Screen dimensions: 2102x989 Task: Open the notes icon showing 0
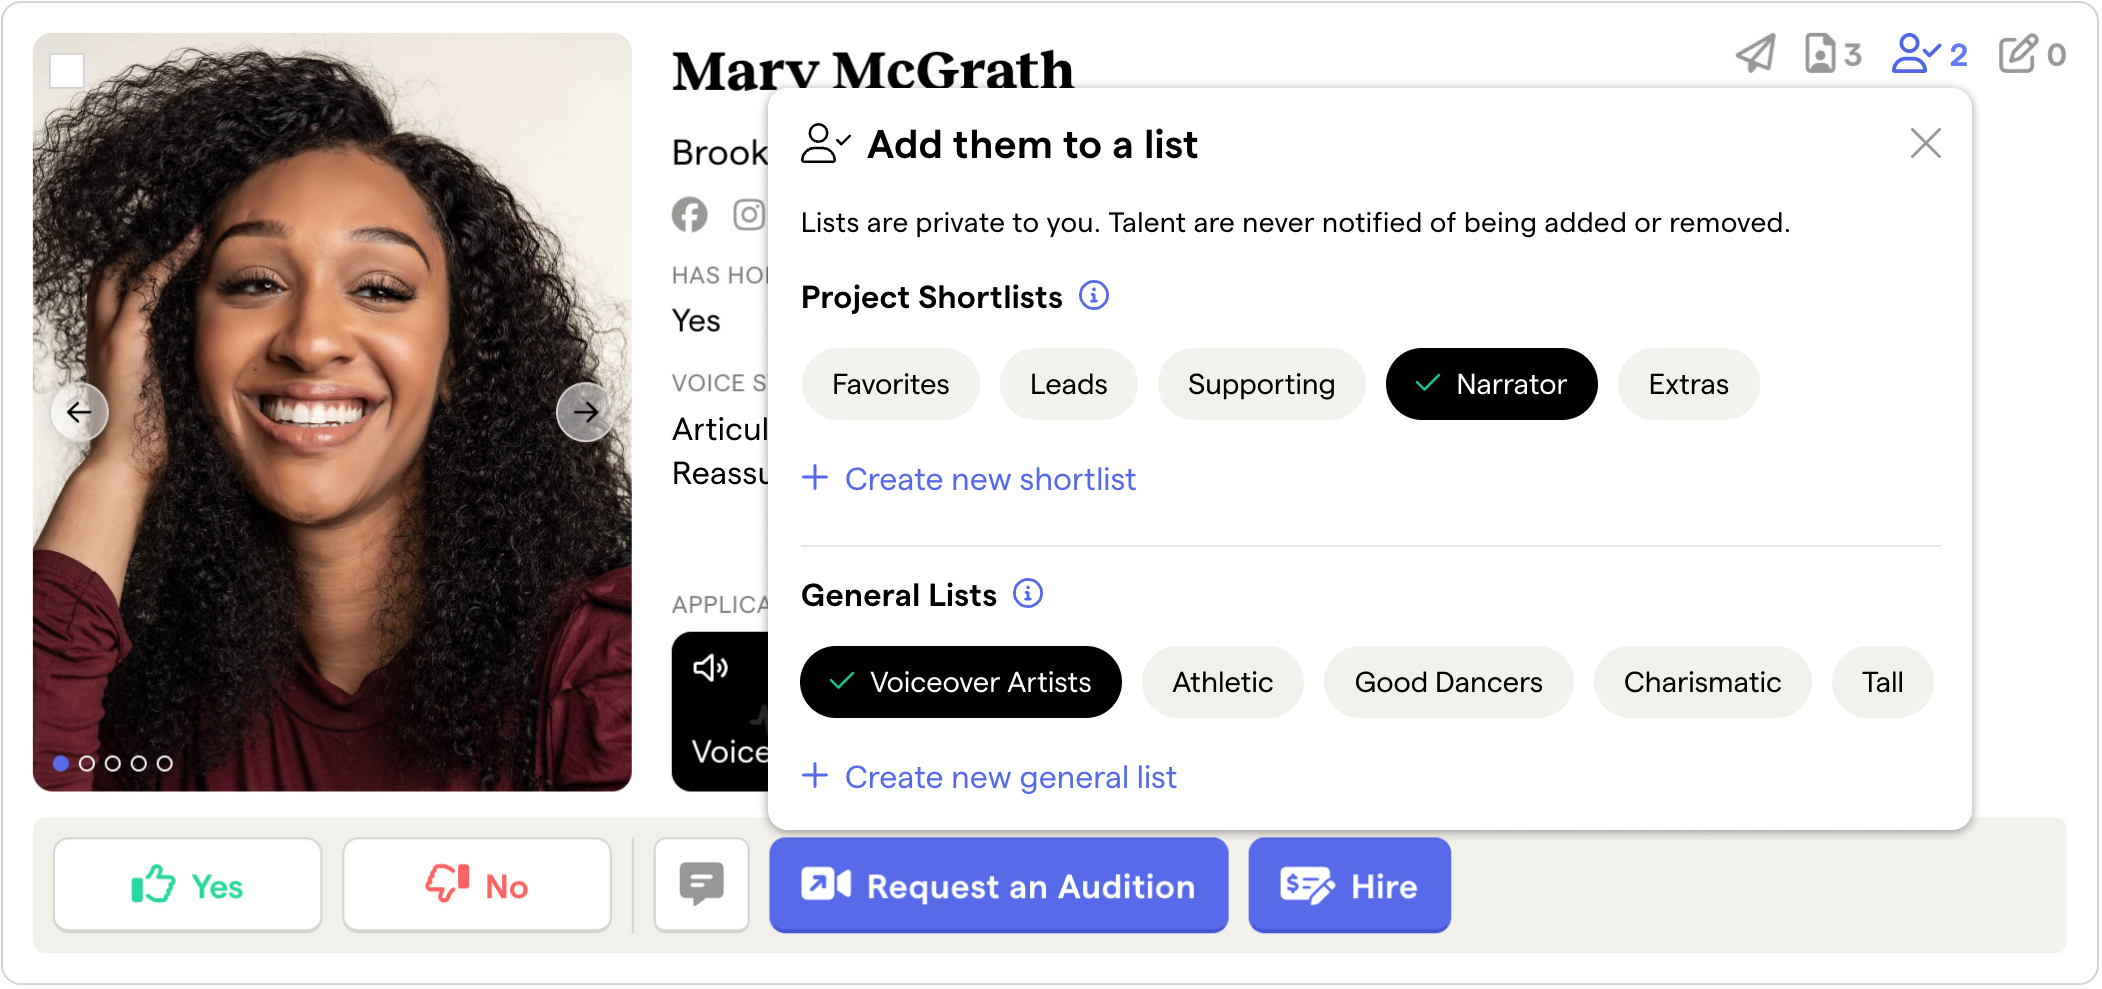[x=2031, y=54]
